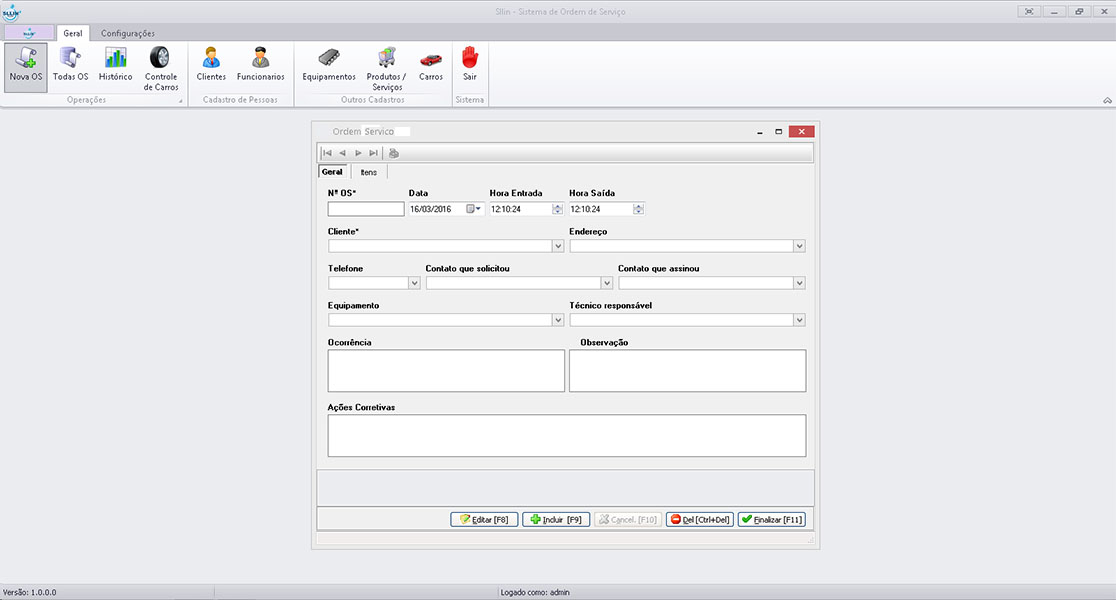Go to the first record
Viewport: 1116px width, 600px height.
coord(327,153)
